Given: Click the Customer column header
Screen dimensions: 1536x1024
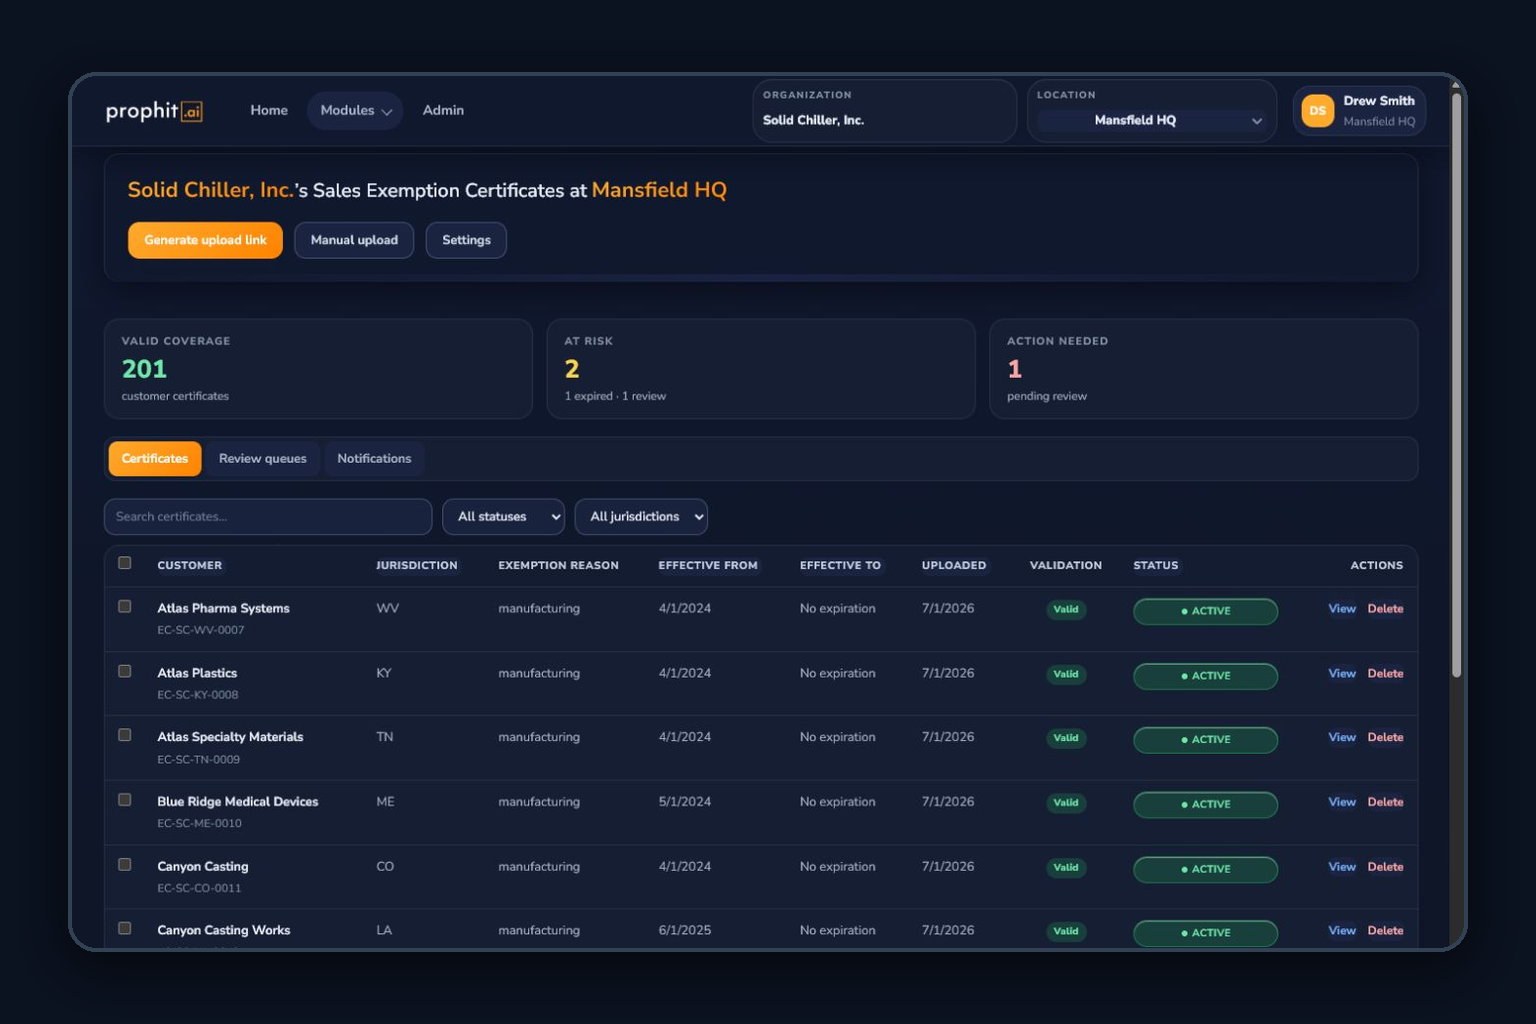Looking at the screenshot, I should point(190,566).
